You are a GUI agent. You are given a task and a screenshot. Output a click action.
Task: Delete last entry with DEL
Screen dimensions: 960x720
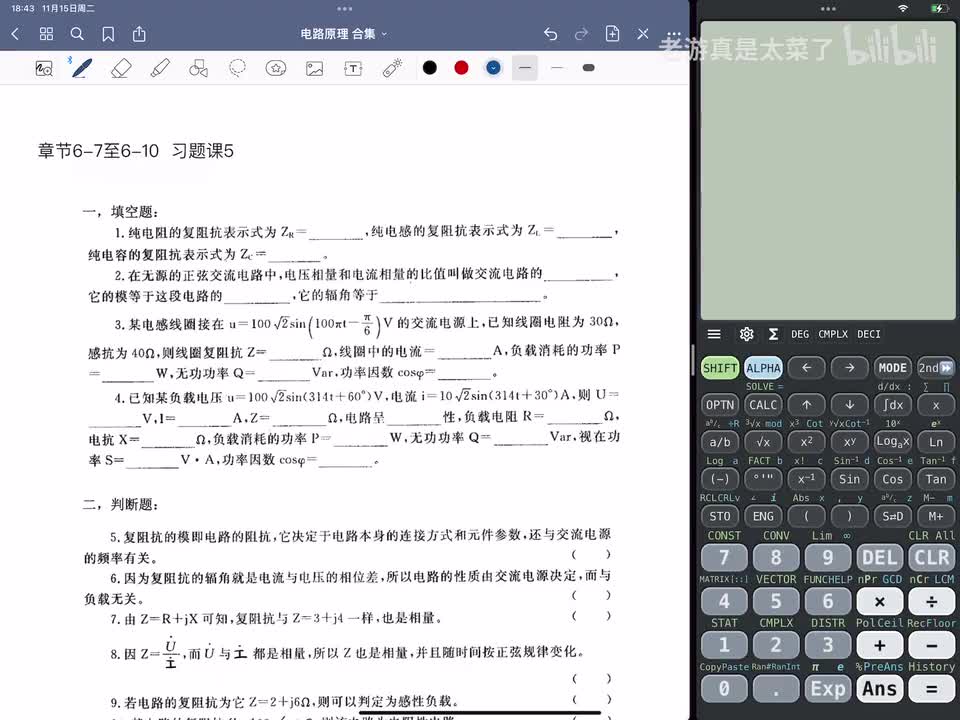tap(880, 558)
